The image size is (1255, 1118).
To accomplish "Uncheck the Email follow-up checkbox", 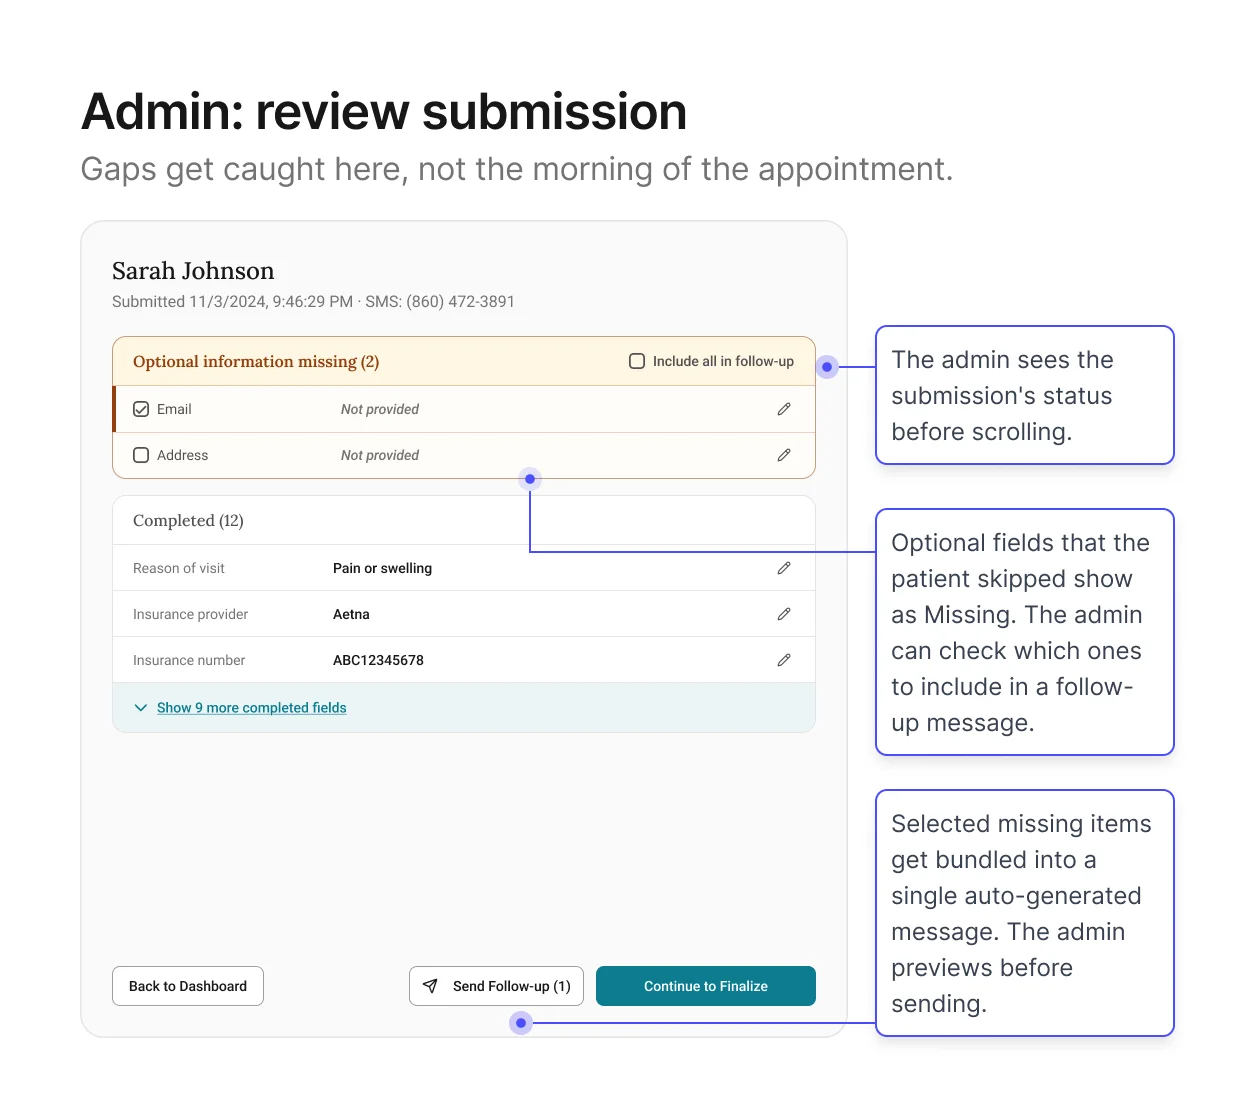I will tap(141, 409).
